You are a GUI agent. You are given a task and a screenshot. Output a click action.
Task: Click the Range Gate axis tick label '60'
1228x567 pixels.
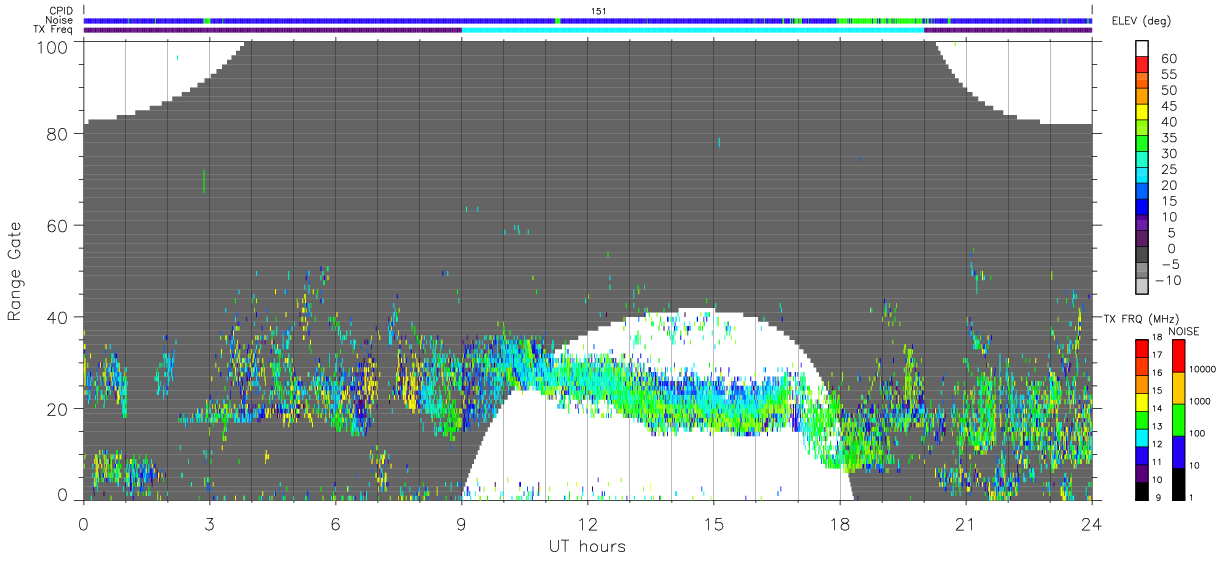click(58, 225)
